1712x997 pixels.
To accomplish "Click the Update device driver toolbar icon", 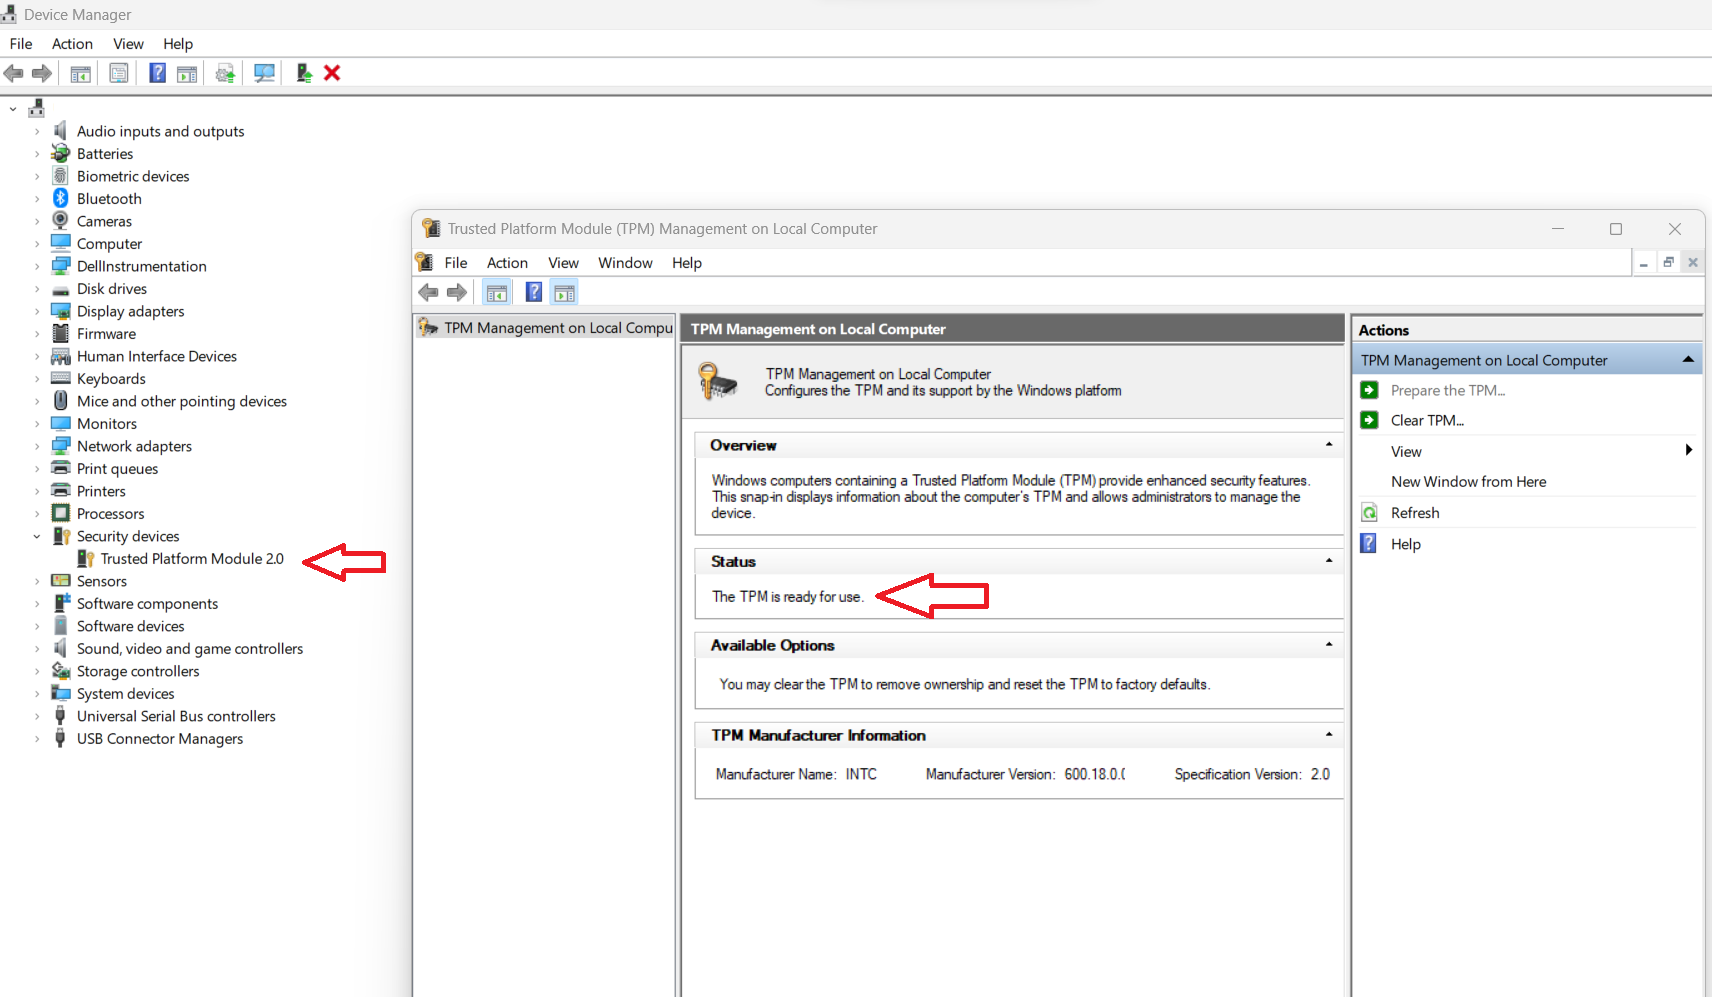I will tap(225, 72).
